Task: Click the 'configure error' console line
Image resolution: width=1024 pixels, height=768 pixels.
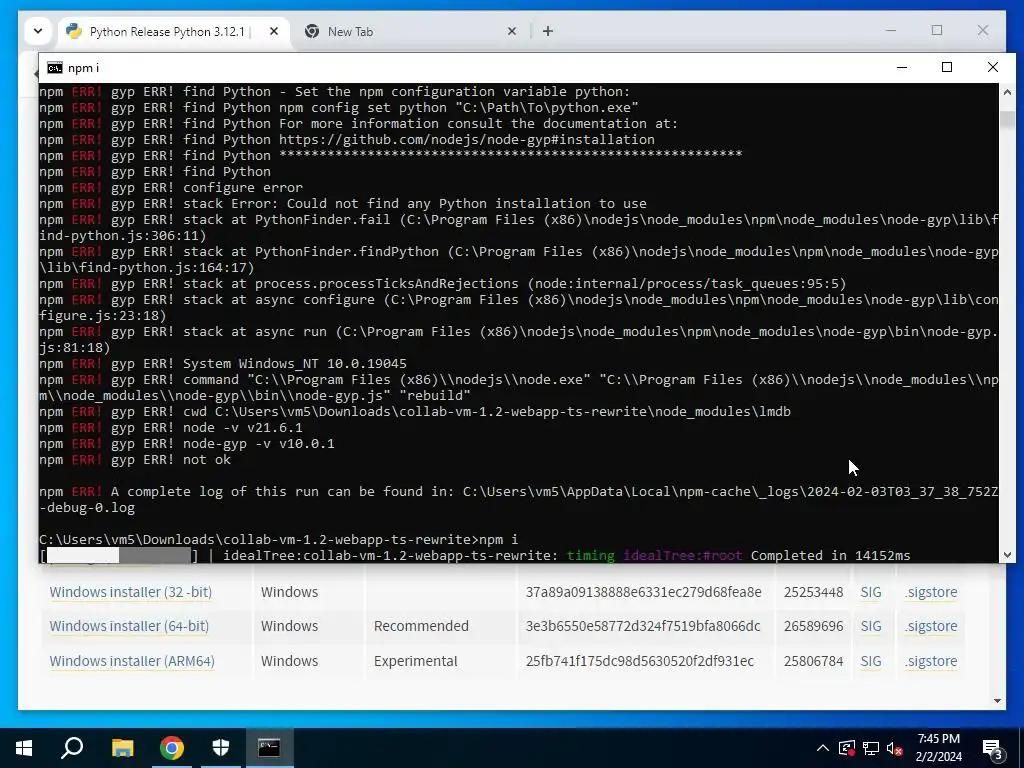Action: click(x=170, y=187)
